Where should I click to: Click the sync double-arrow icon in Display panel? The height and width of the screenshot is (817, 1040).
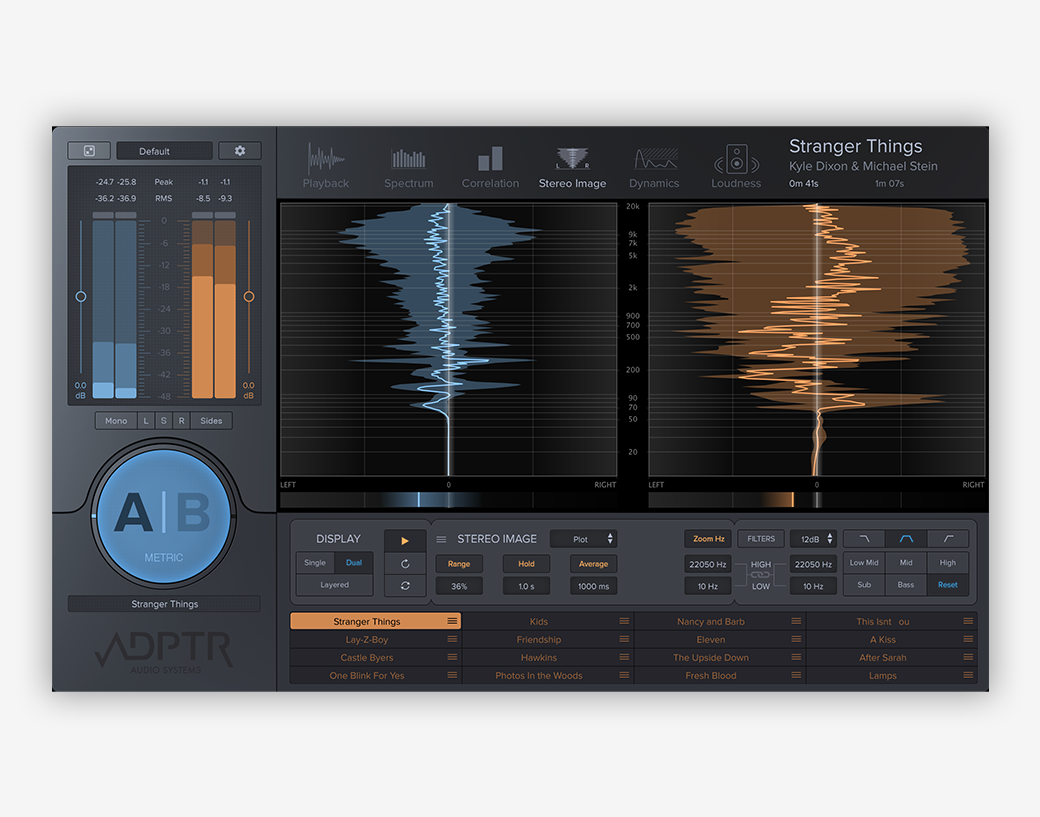pos(405,586)
